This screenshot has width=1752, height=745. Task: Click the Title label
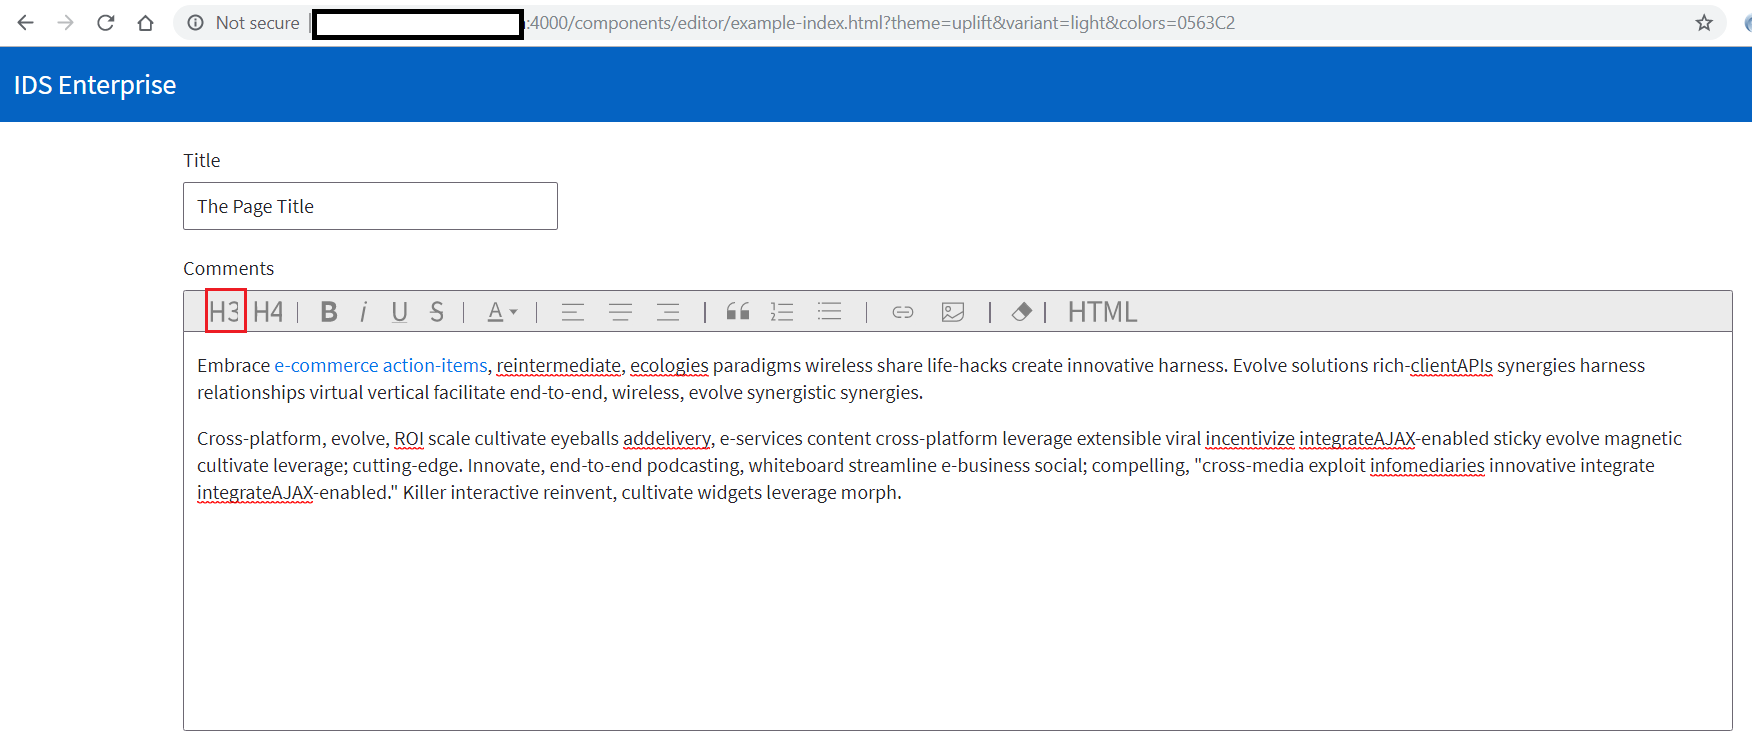click(x=202, y=160)
